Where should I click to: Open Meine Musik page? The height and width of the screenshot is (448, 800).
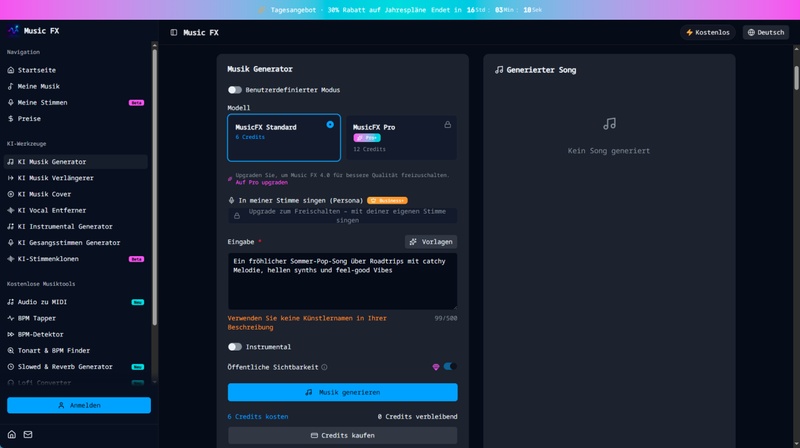[x=76, y=86]
